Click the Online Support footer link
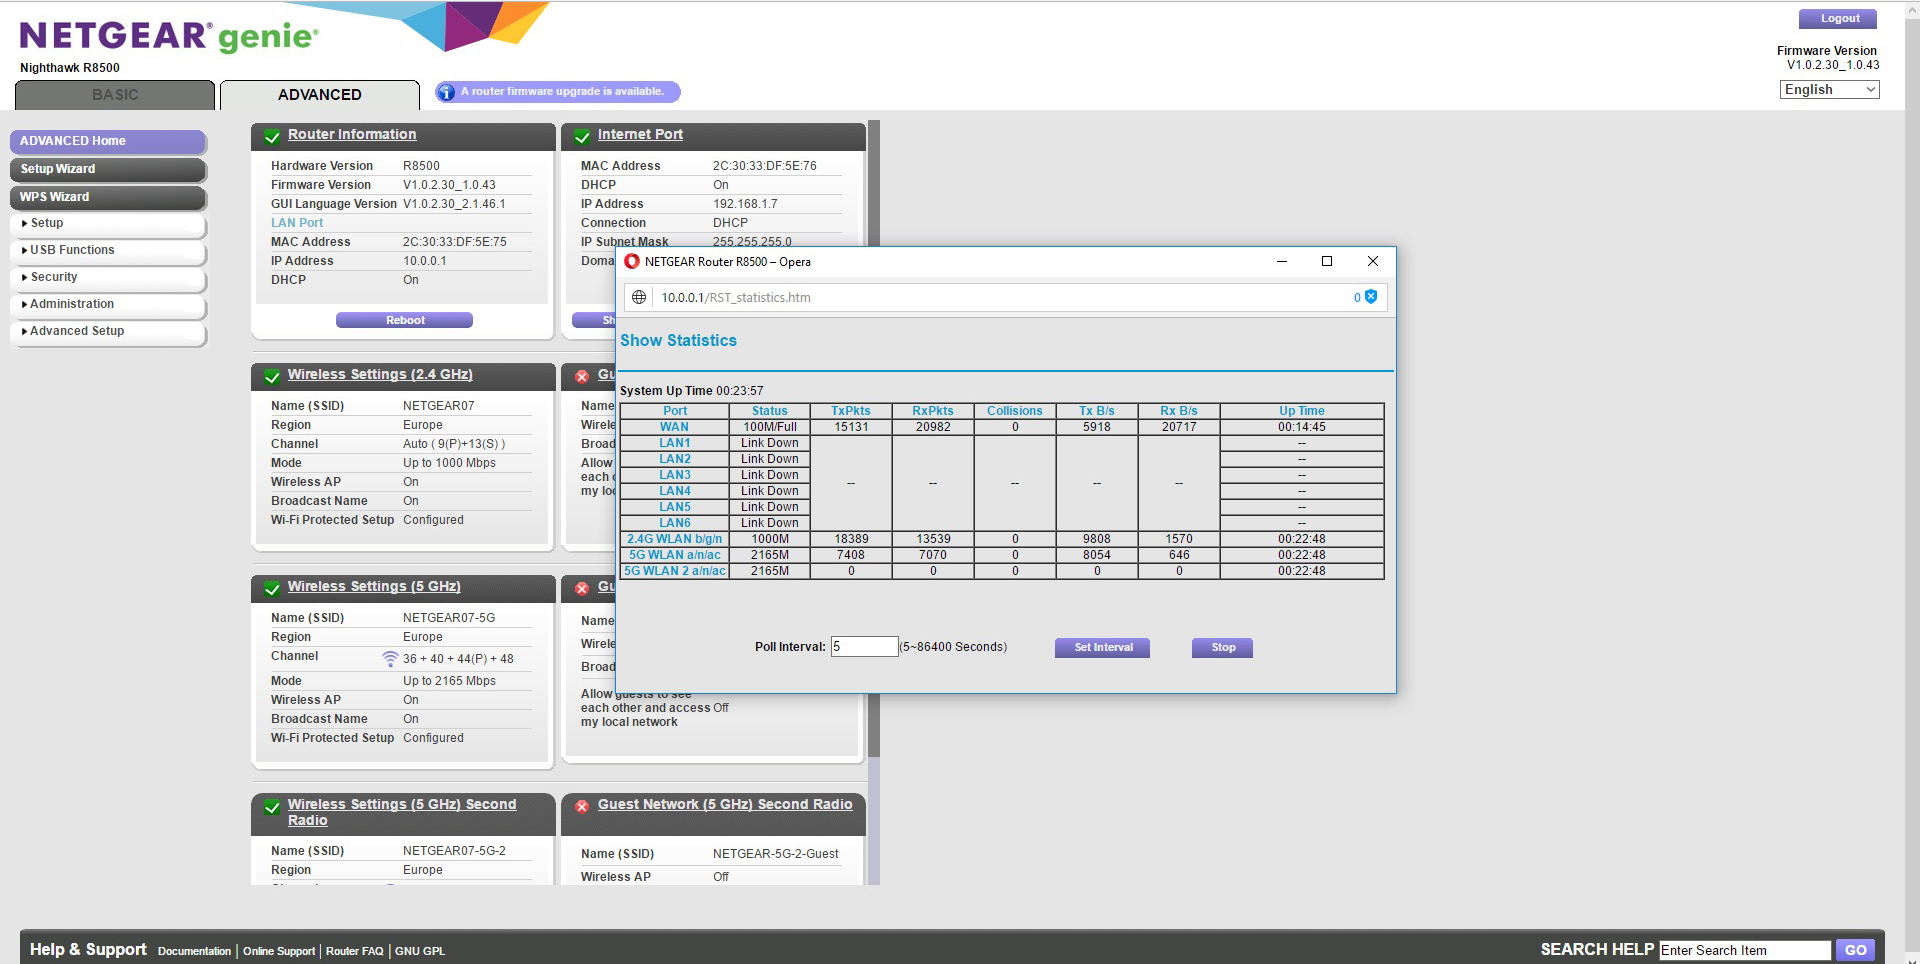Viewport: 1920px width, 964px height. [279, 951]
